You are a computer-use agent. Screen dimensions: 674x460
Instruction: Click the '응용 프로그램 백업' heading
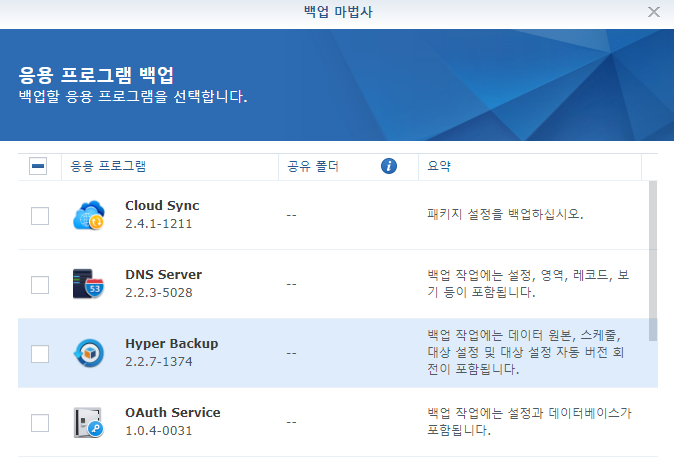tap(96, 75)
